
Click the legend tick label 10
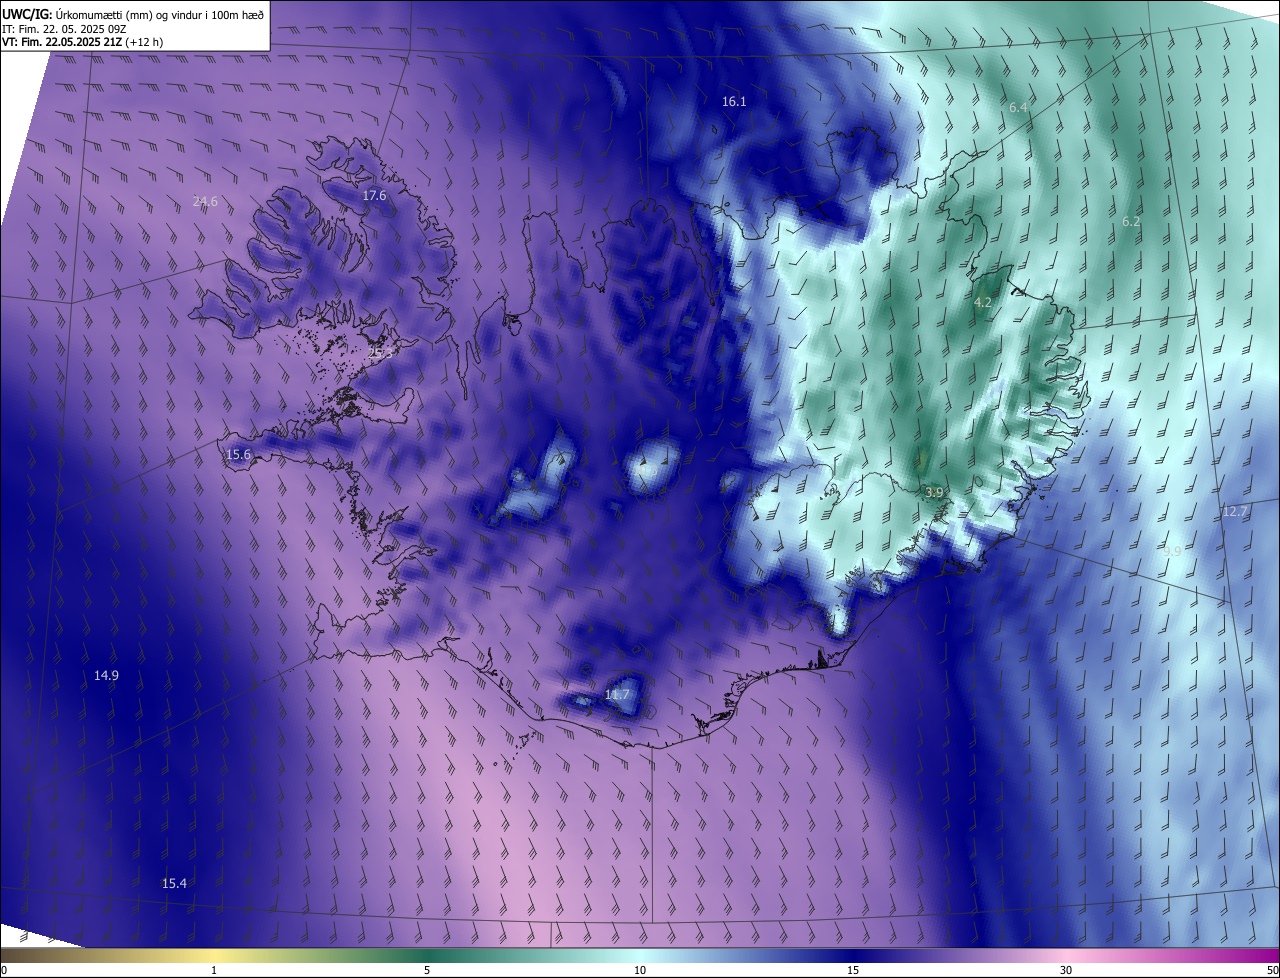pos(640,971)
